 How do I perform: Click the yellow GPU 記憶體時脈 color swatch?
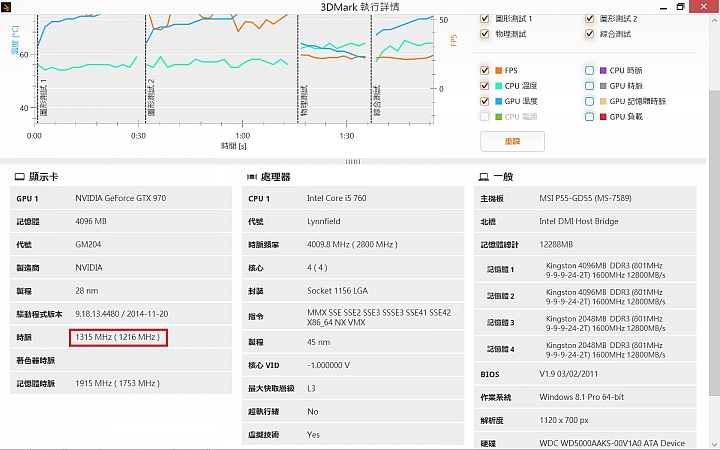point(603,101)
